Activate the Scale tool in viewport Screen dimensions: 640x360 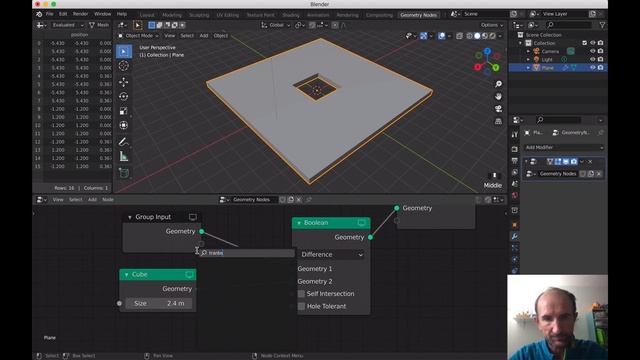coord(124,111)
